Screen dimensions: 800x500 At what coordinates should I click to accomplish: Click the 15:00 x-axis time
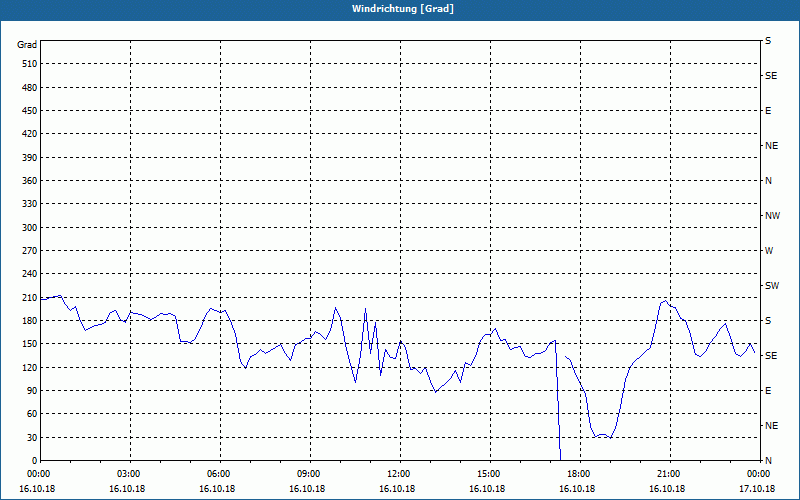[x=487, y=474]
